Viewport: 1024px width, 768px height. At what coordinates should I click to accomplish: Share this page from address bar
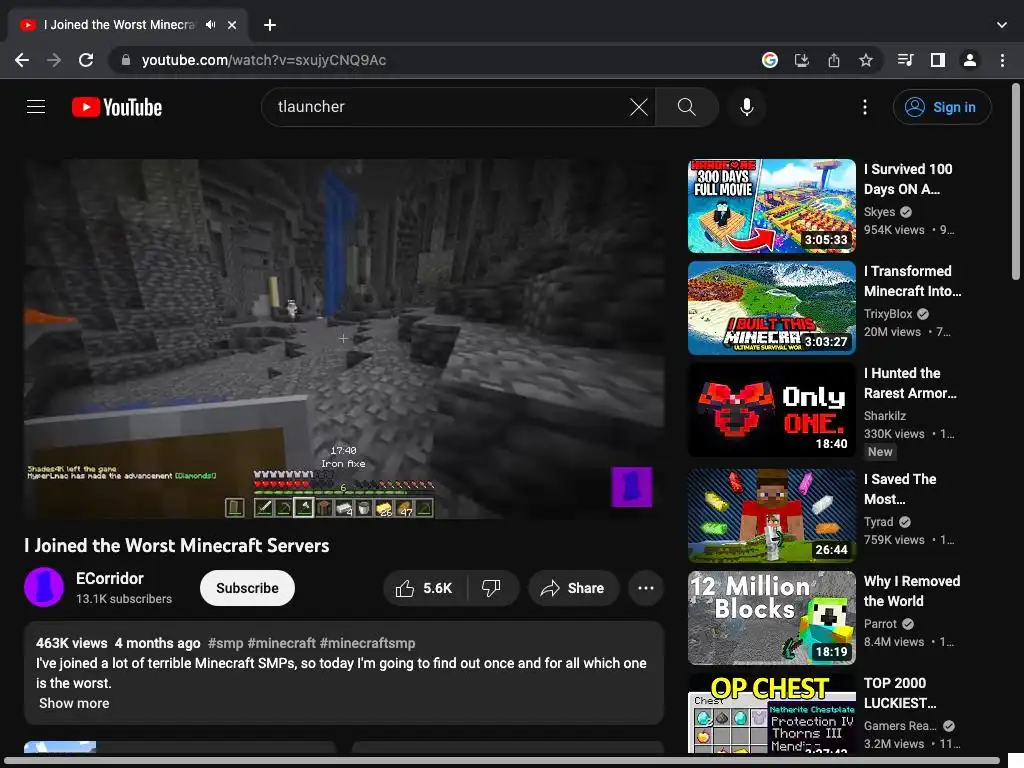834,60
